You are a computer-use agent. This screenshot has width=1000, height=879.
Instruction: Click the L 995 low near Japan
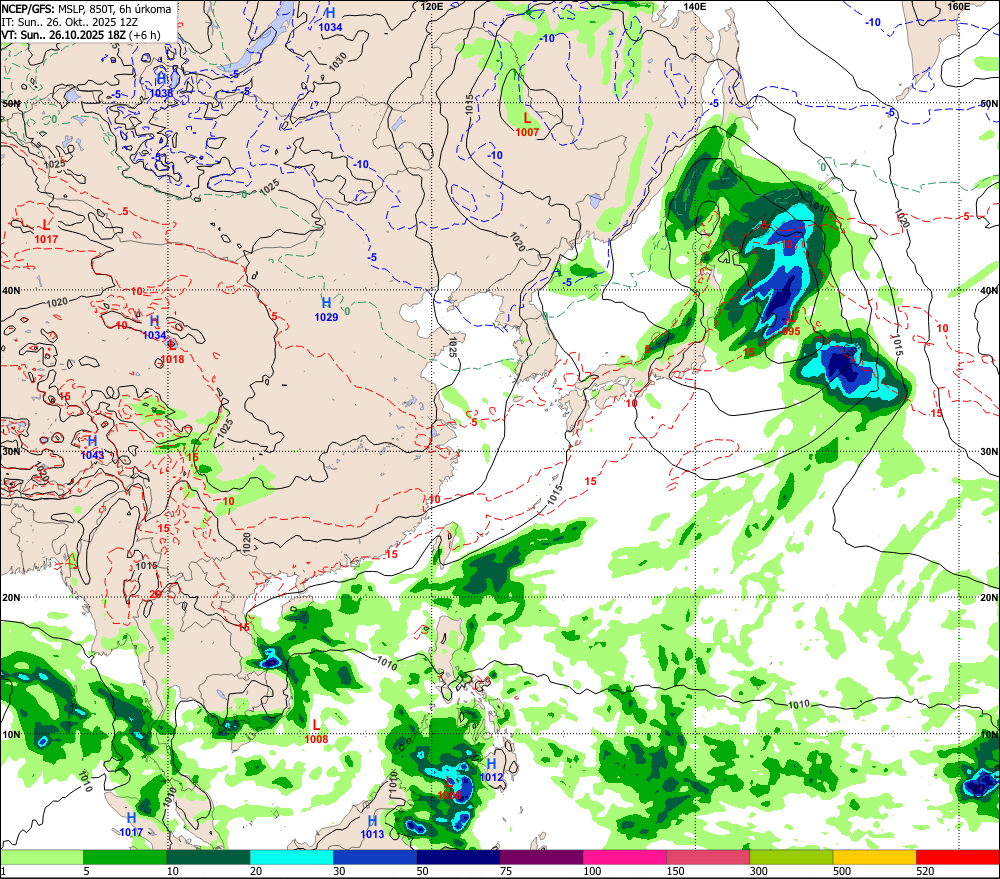point(791,324)
